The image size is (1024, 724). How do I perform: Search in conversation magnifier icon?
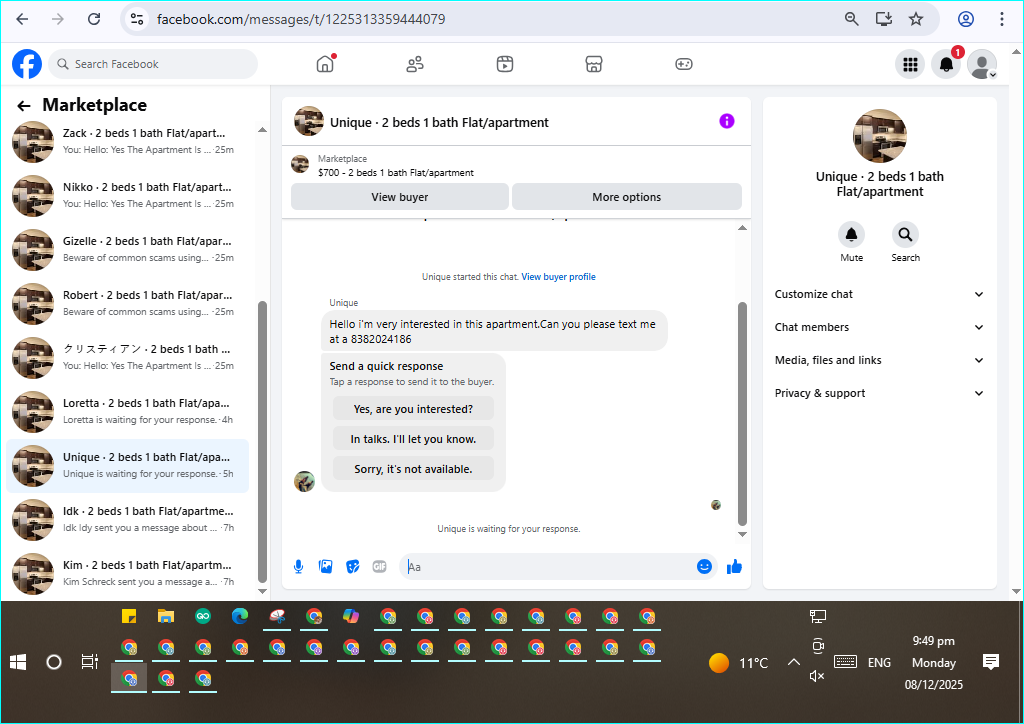click(905, 234)
